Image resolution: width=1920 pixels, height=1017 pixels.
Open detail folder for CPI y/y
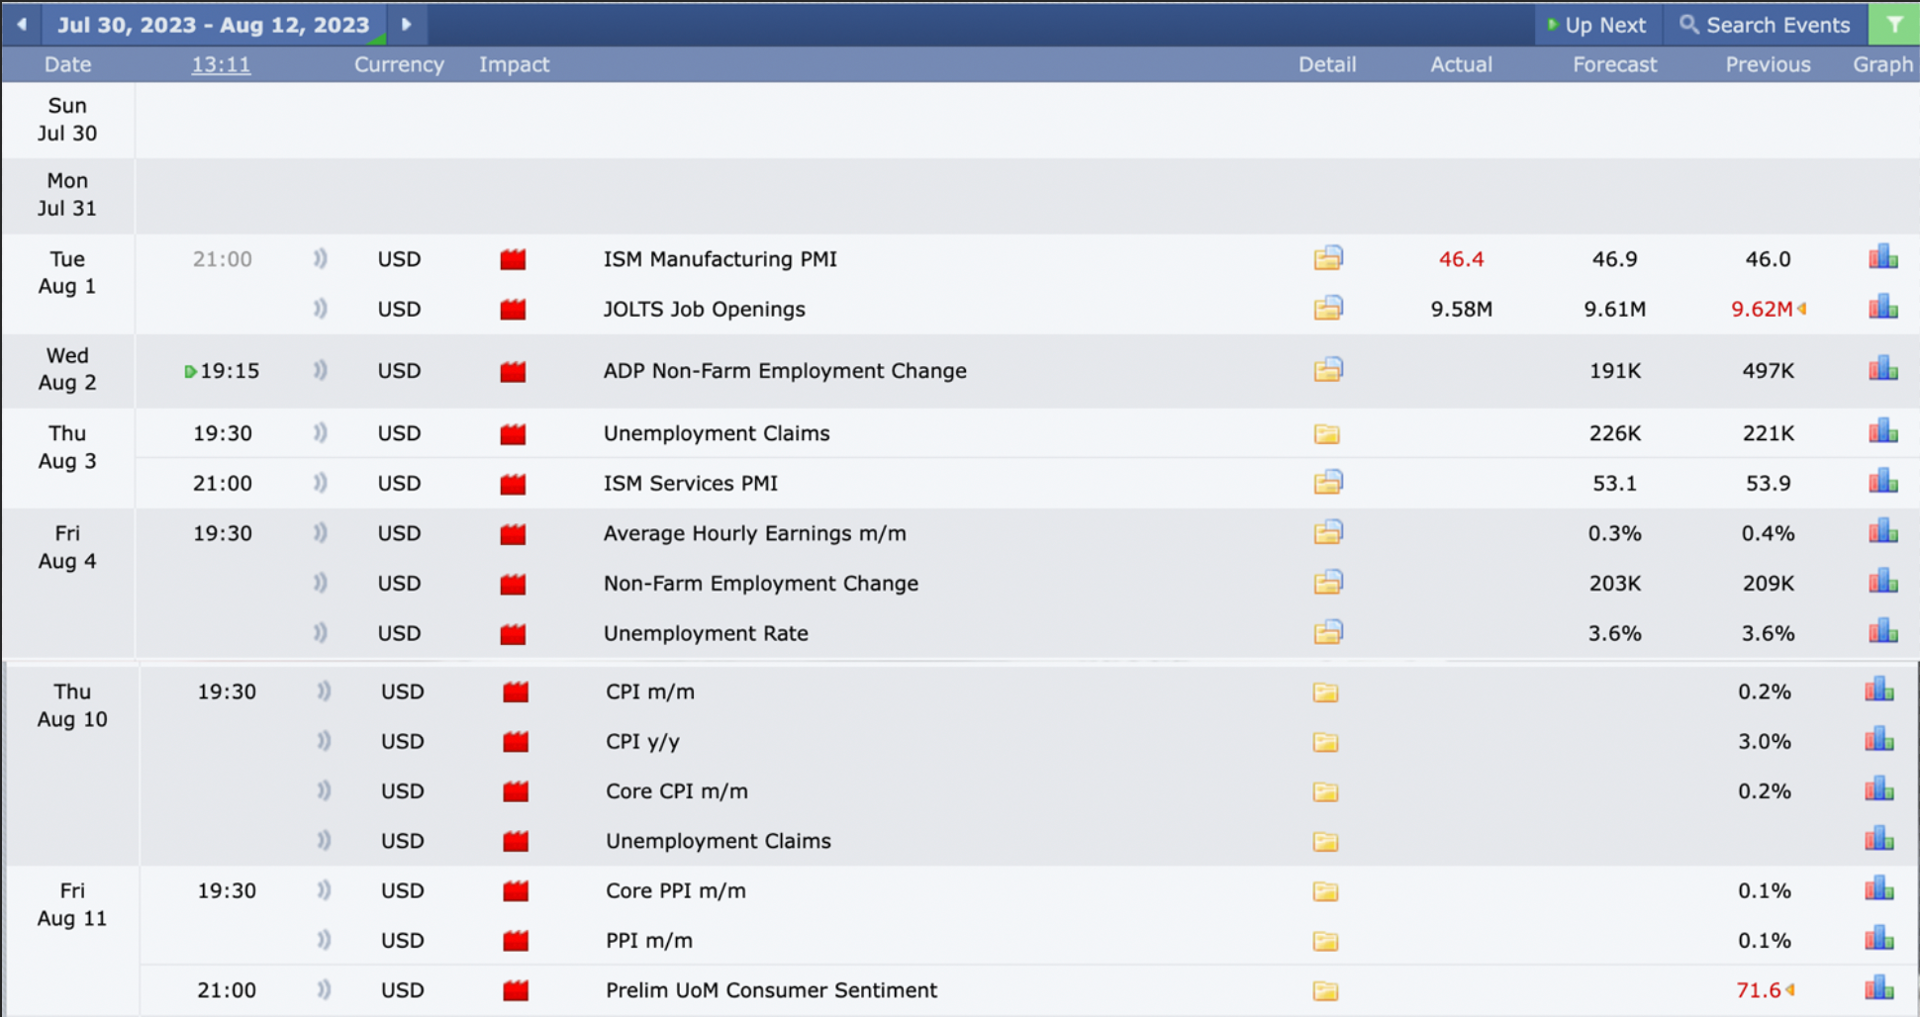(x=1325, y=742)
